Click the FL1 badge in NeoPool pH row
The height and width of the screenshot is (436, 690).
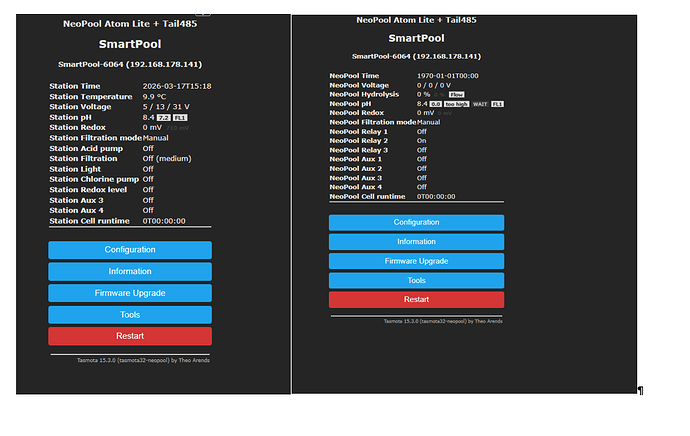pyautogui.click(x=497, y=104)
